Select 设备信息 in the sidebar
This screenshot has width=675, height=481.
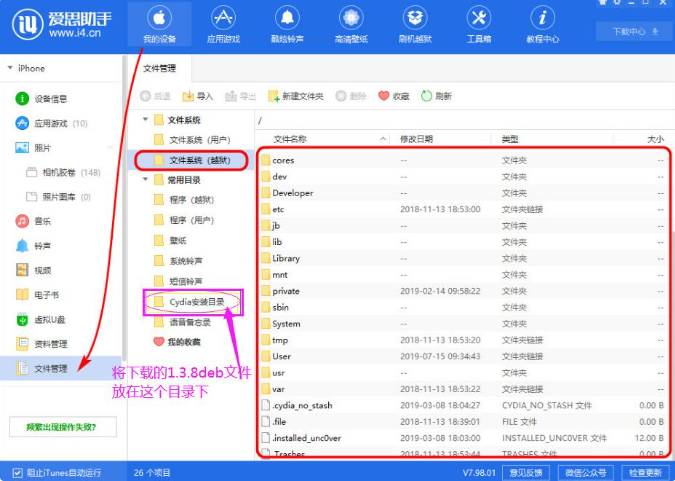[62, 99]
